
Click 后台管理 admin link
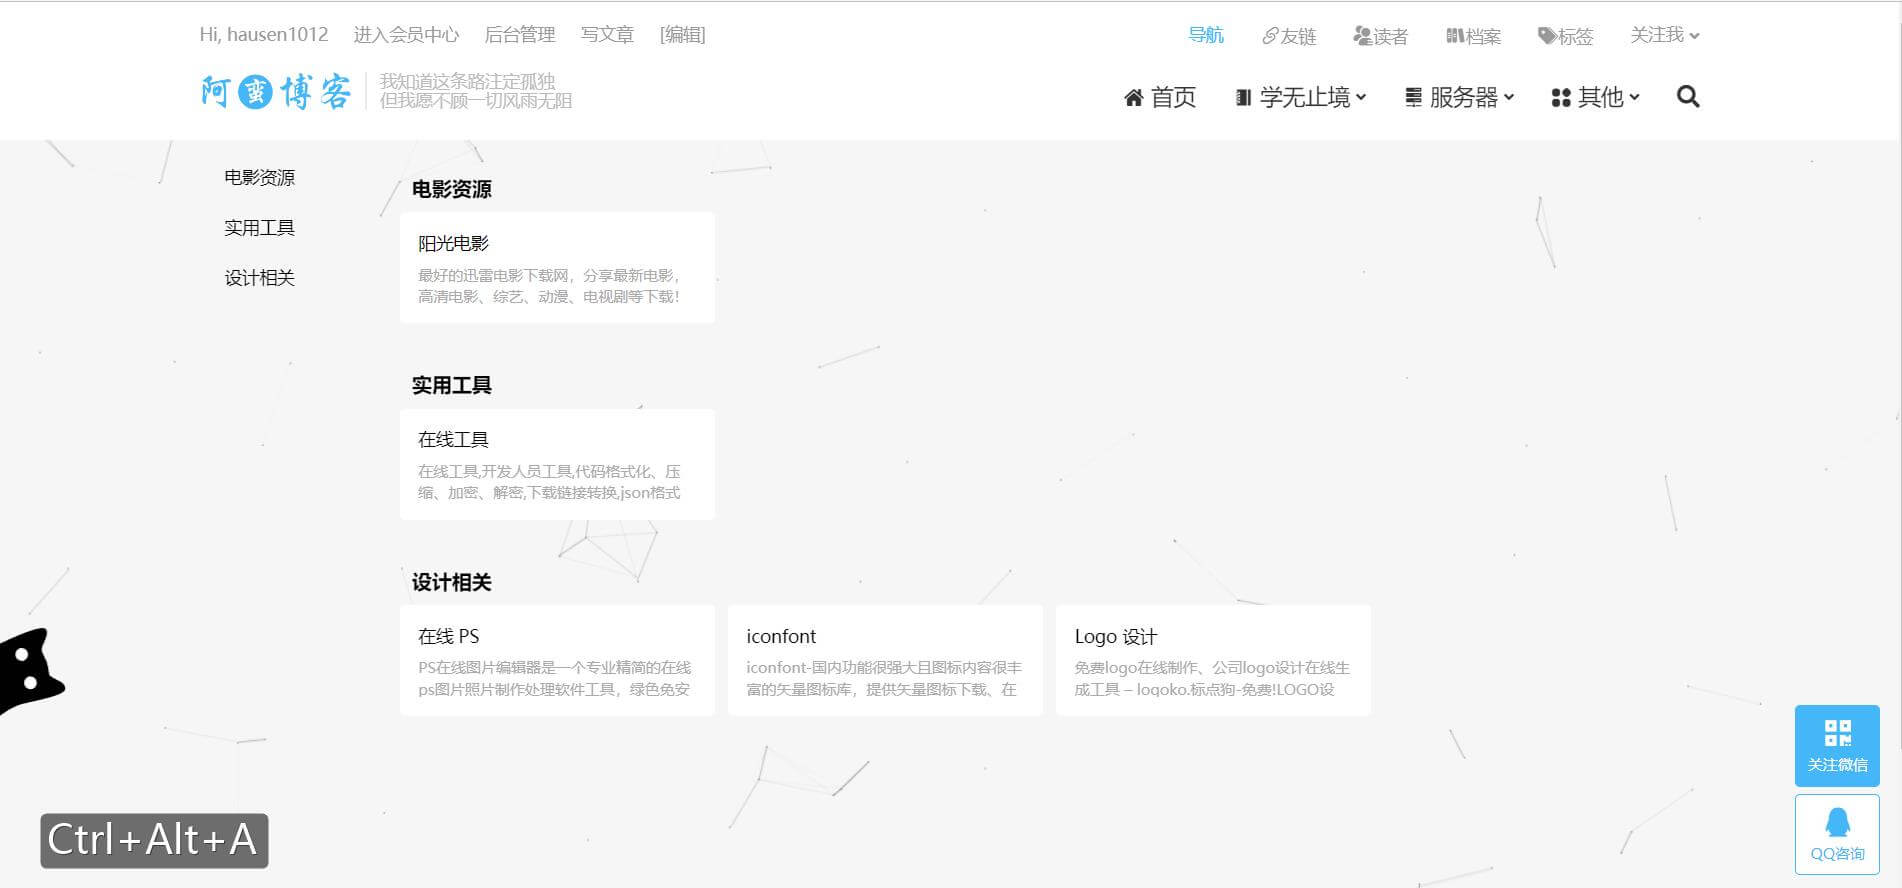[520, 35]
